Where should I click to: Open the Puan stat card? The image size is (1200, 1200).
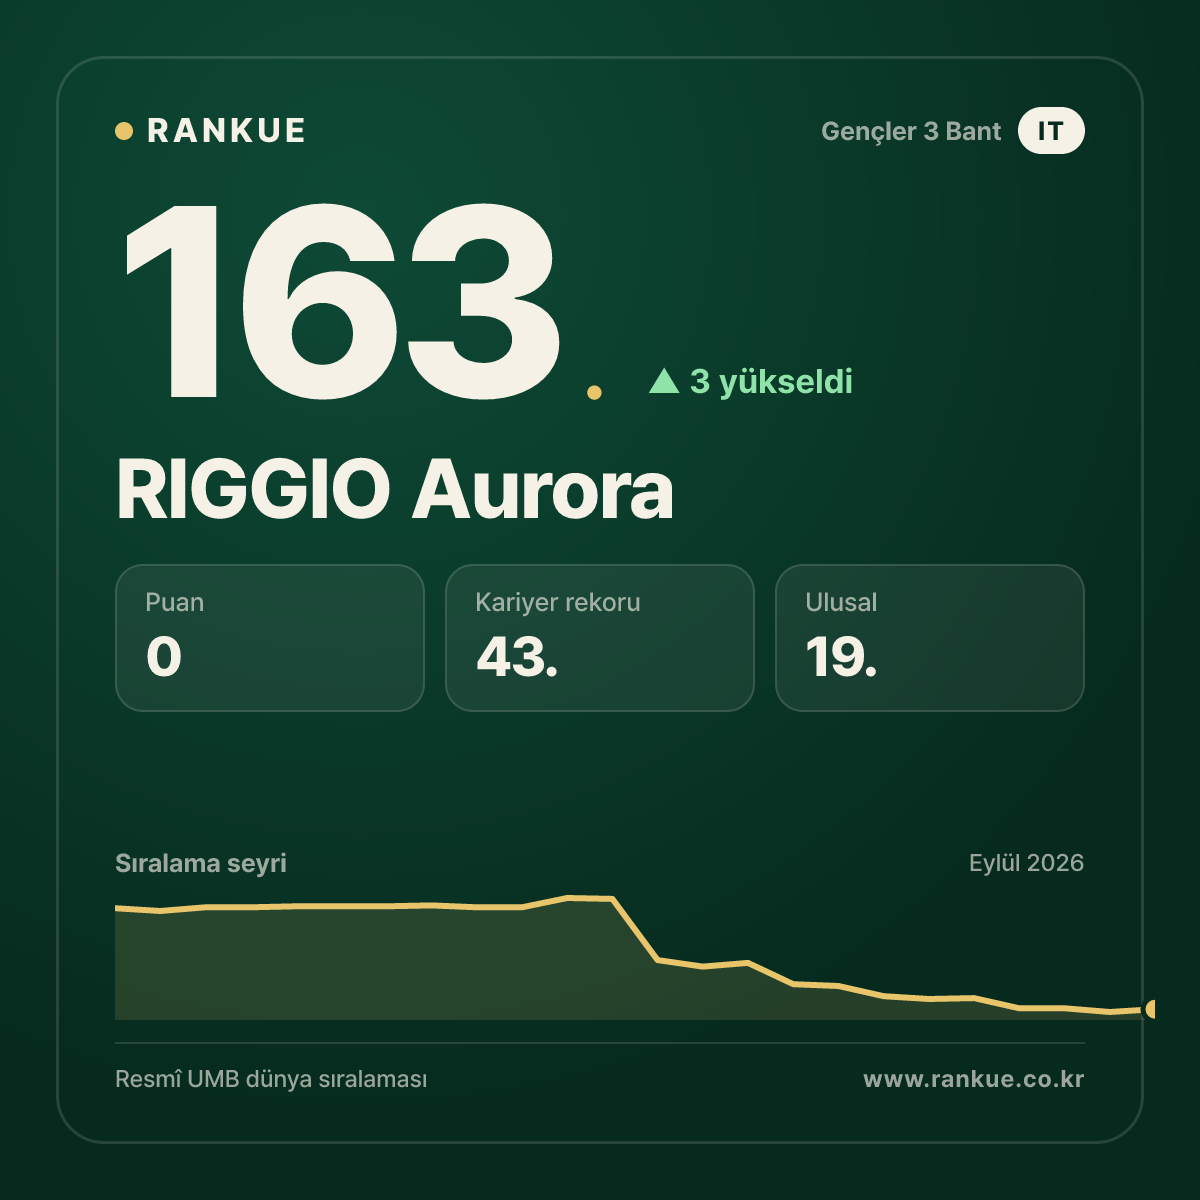tap(270, 638)
